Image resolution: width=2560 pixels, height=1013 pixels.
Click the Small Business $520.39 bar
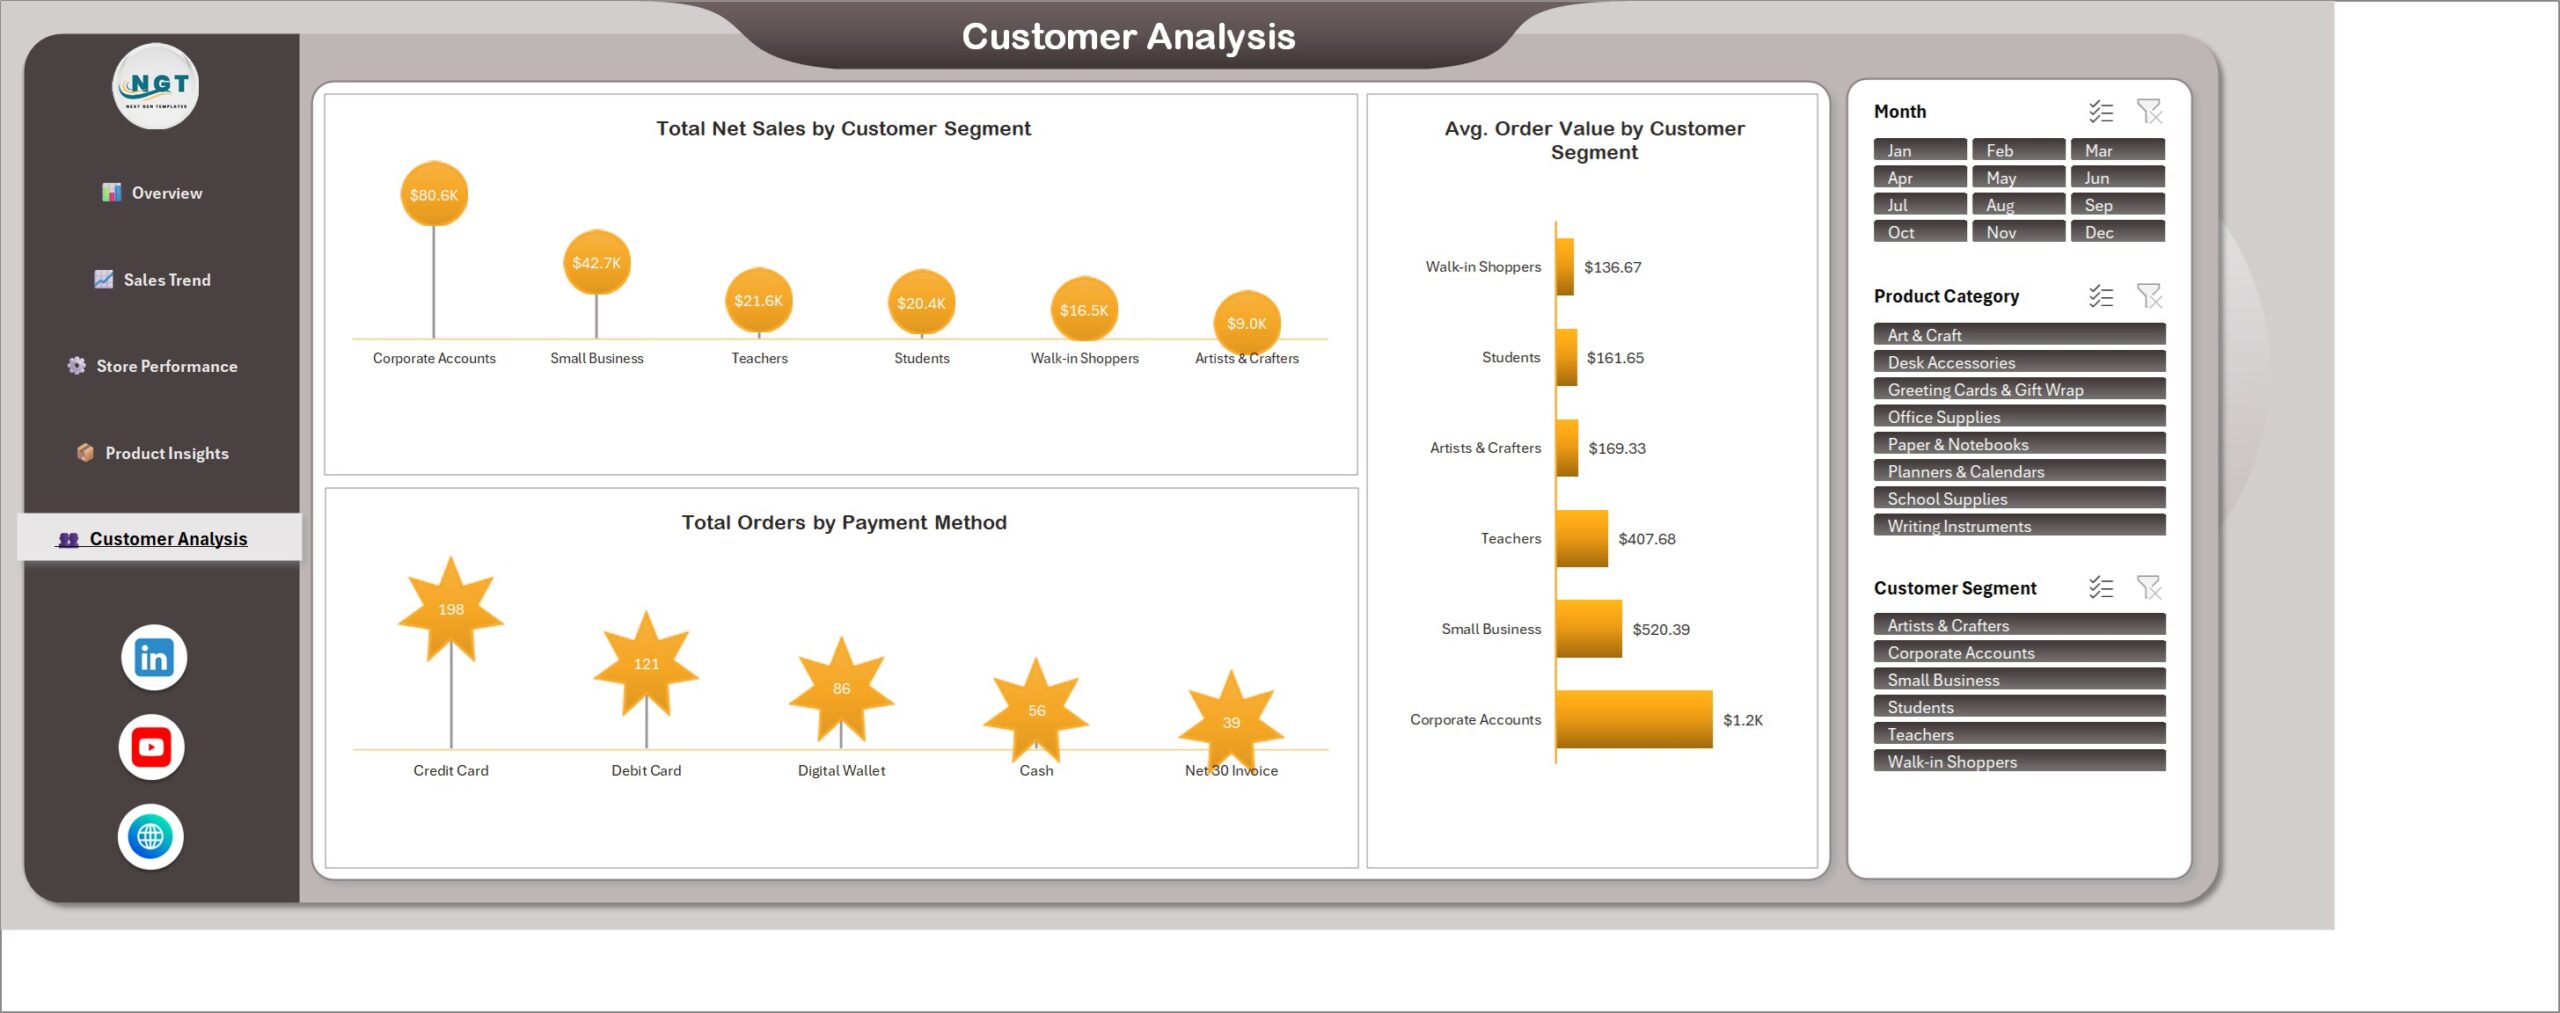coord(1589,629)
